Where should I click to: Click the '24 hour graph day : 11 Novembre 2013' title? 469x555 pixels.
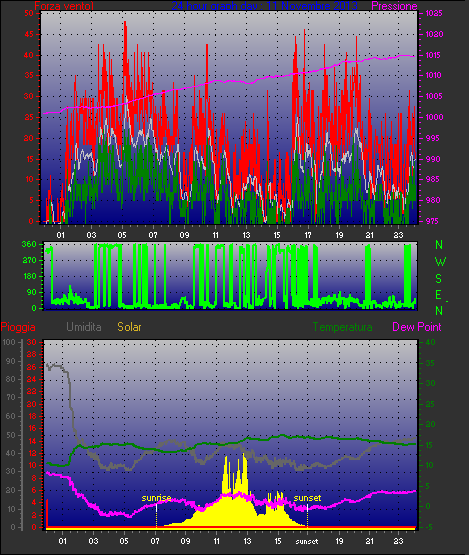(264, 6)
